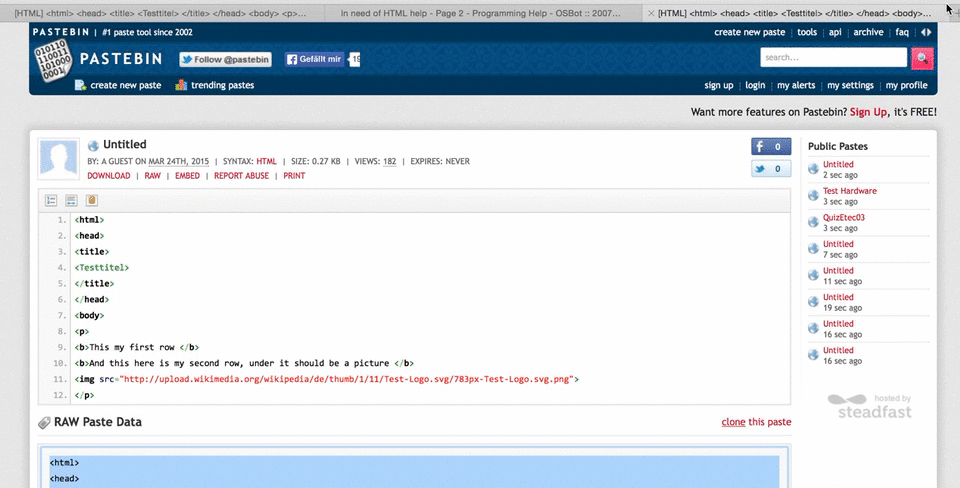Image resolution: width=960 pixels, height=488 pixels.
Task: Open the tools menu link
Action: (x=807, y=32)
